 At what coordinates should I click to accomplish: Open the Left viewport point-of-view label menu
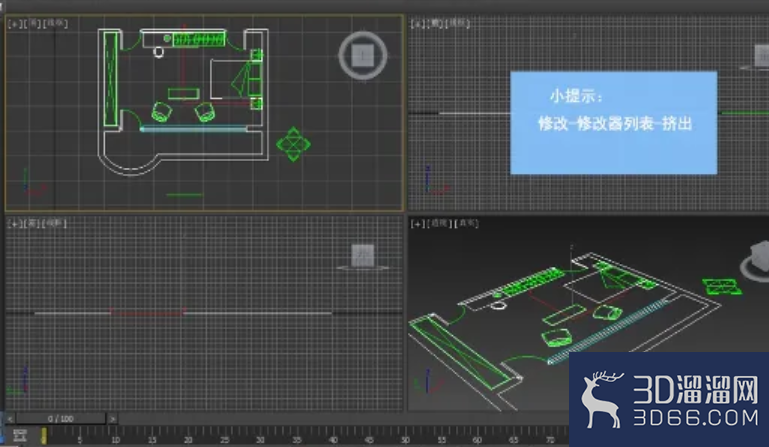tap(33, 223)
